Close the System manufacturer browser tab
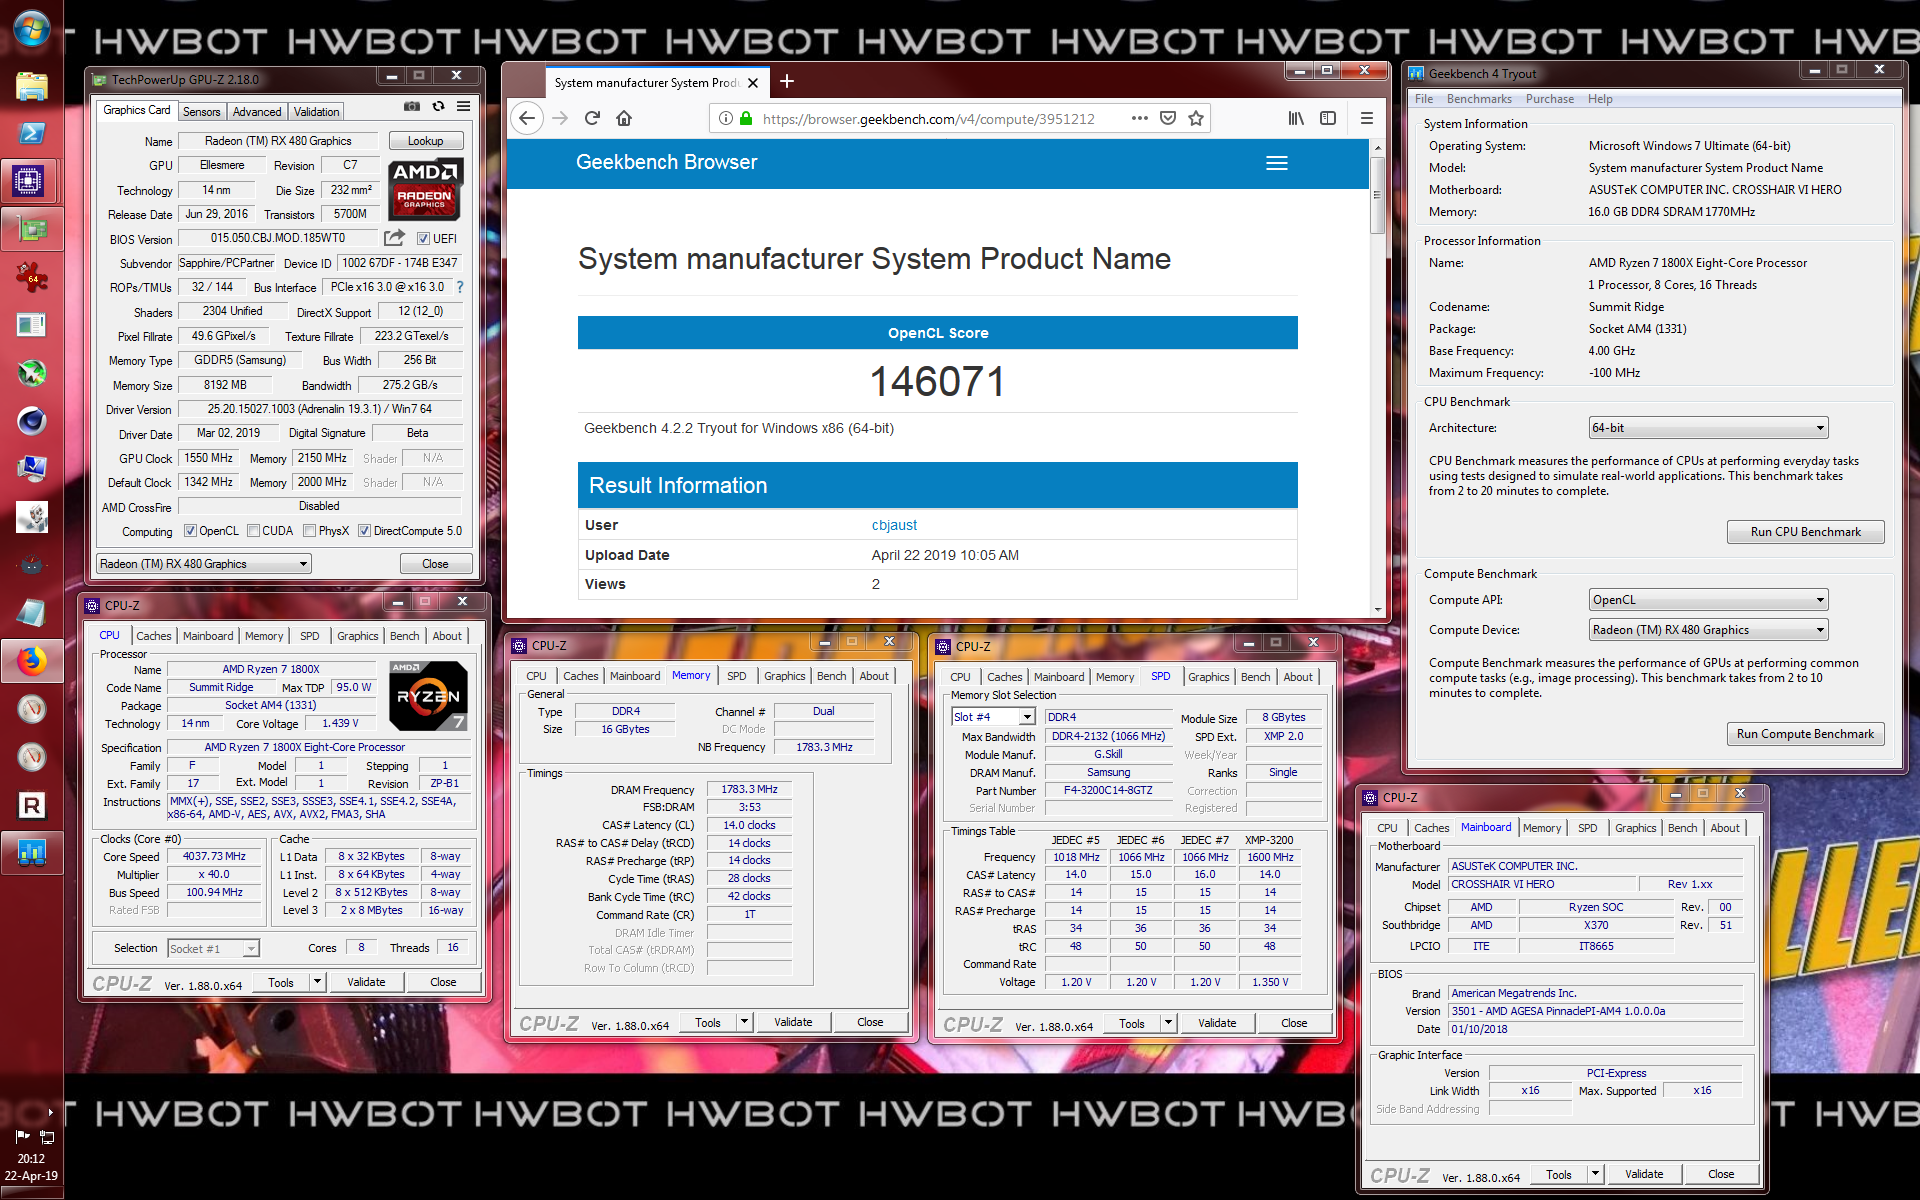1920x1200 pixels. [x=753, y=83]
